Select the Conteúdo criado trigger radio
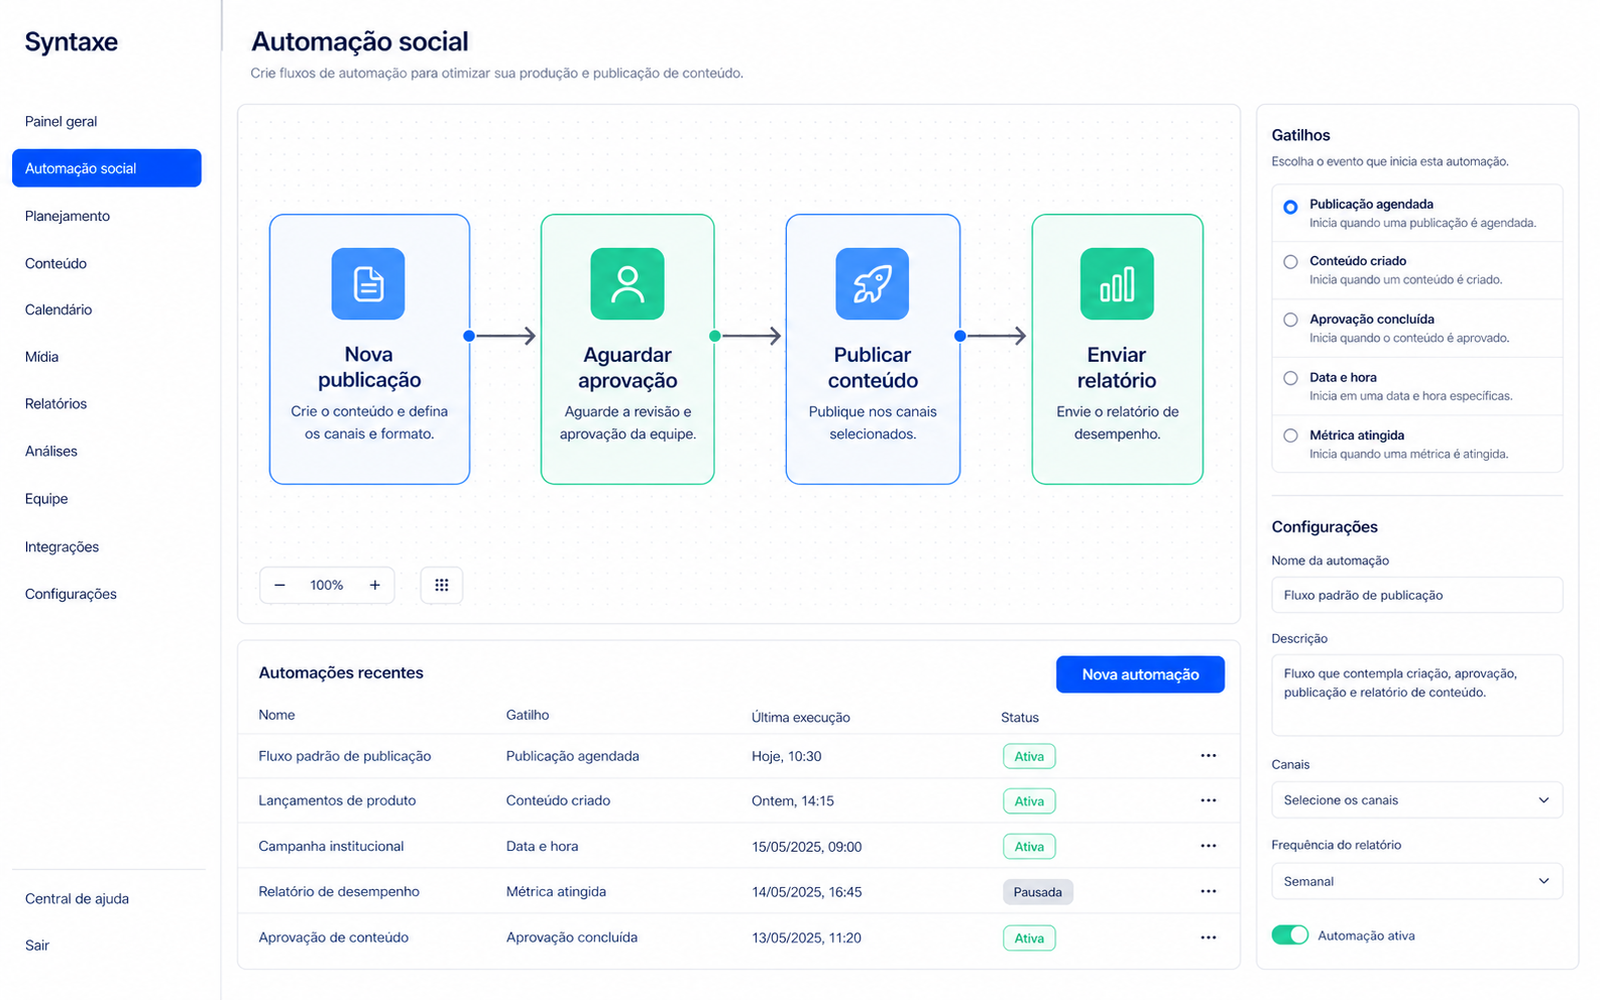 1291,262
